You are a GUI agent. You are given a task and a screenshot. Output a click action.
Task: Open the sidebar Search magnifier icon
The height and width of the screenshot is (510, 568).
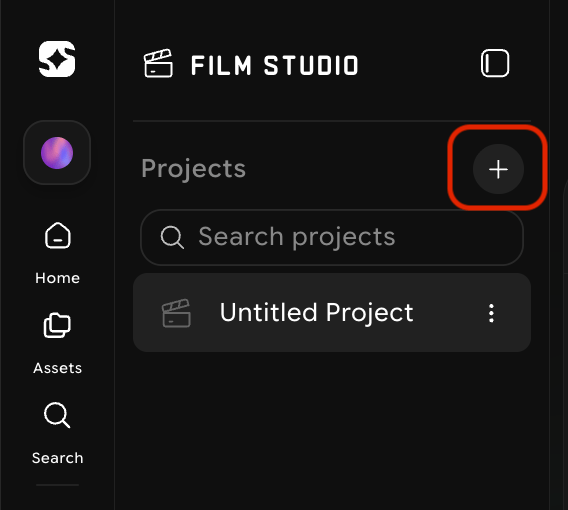57,415
